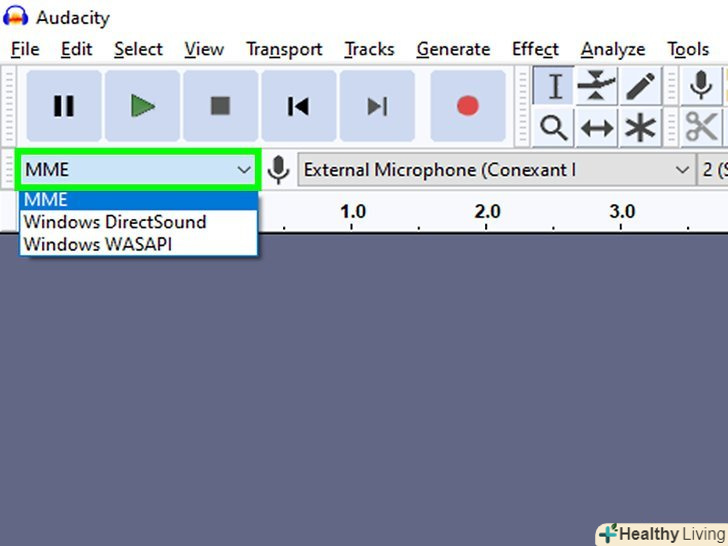Open the Tracks menu
Image resolution: width=728 pixels, height=546 pixels.
369,49
